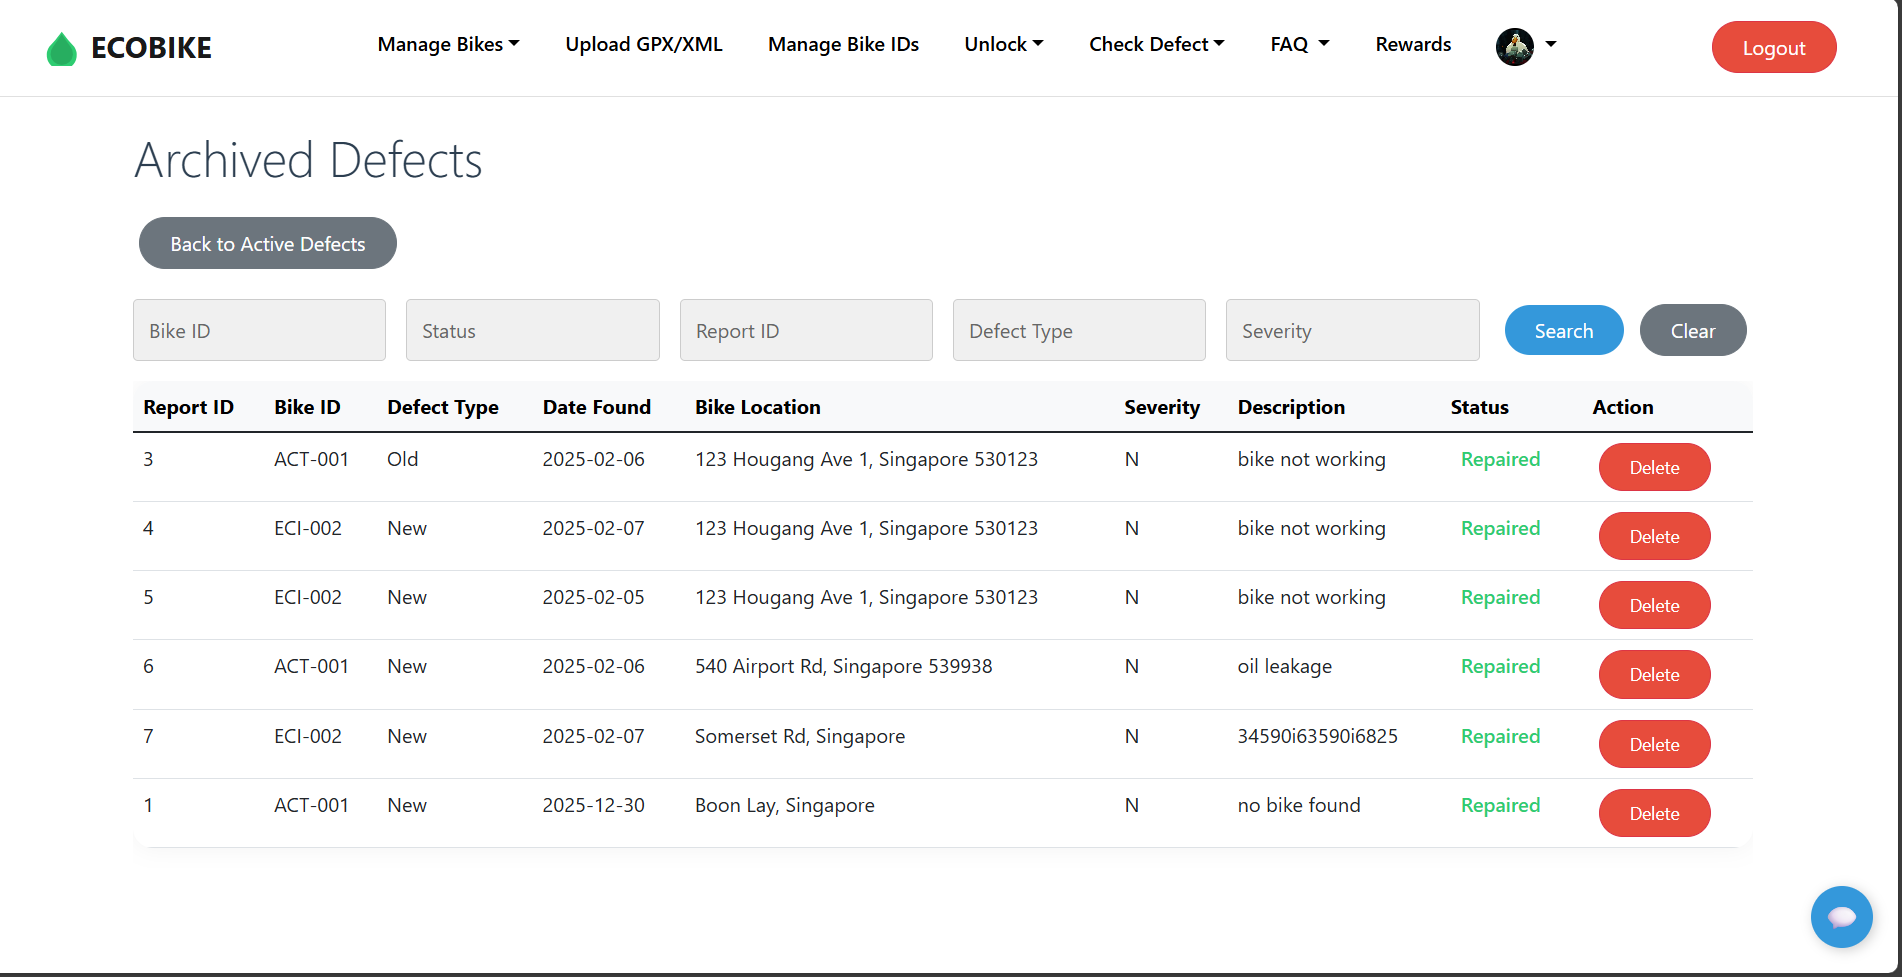The image size is (1902, 977).
Task: Click the Defect Type filter field
Action: click(x=1078, y=331)
